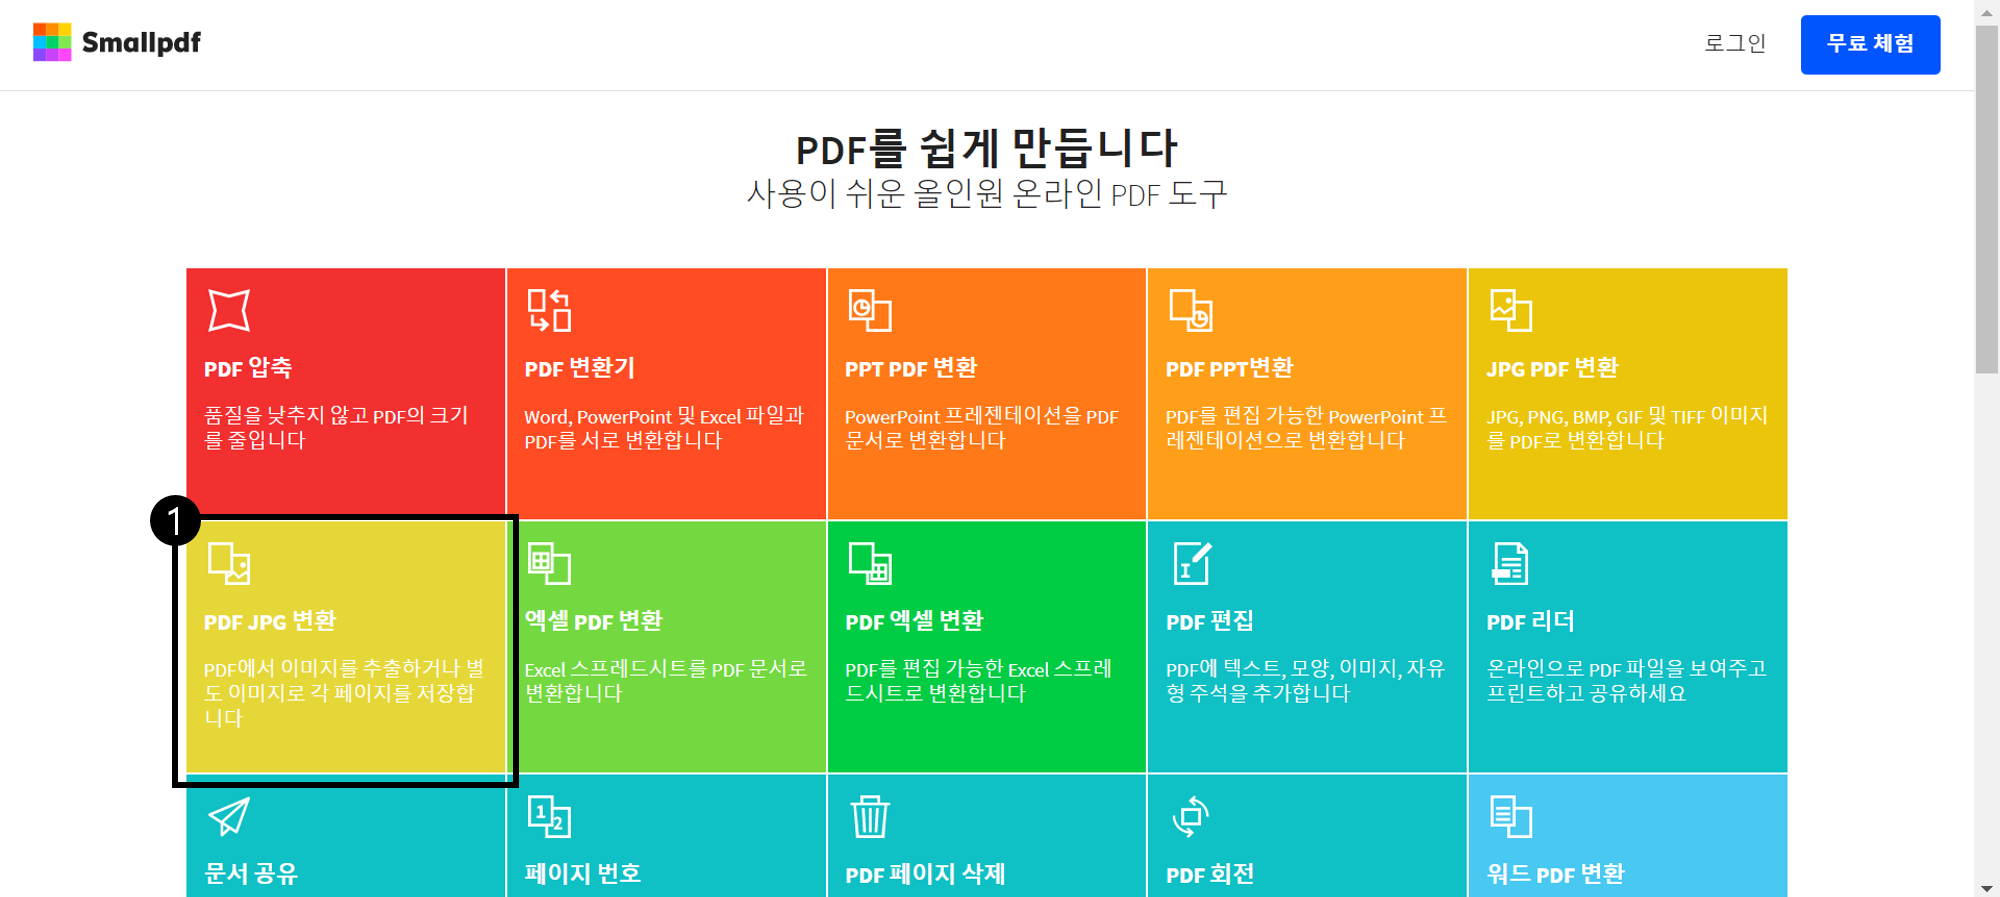Click description 'Excel 스프레드시트를 PDF 문서로 변환합니다'
2000x897 pixels.
click(x=666, y=681)
